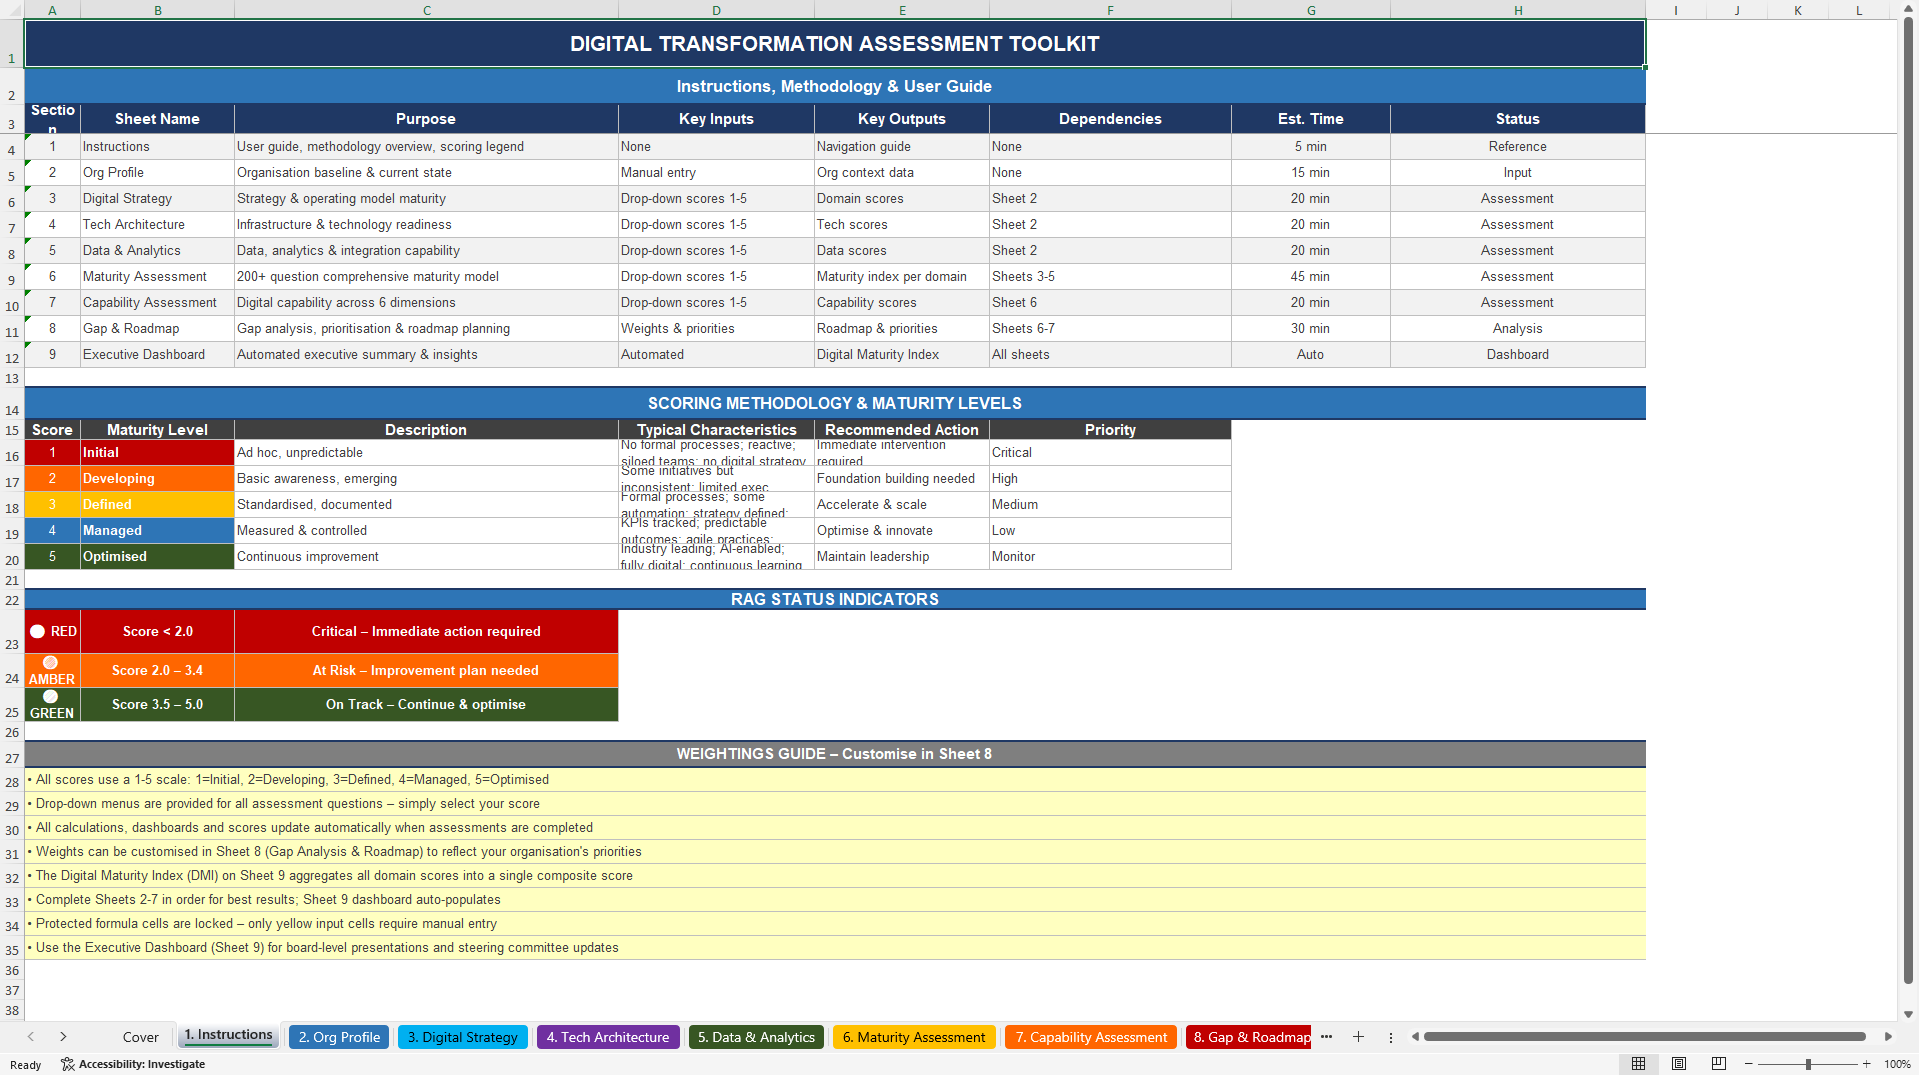Select the GREEN status indicator cell
The image size is (1919, 1075).
tap(52, 704)
